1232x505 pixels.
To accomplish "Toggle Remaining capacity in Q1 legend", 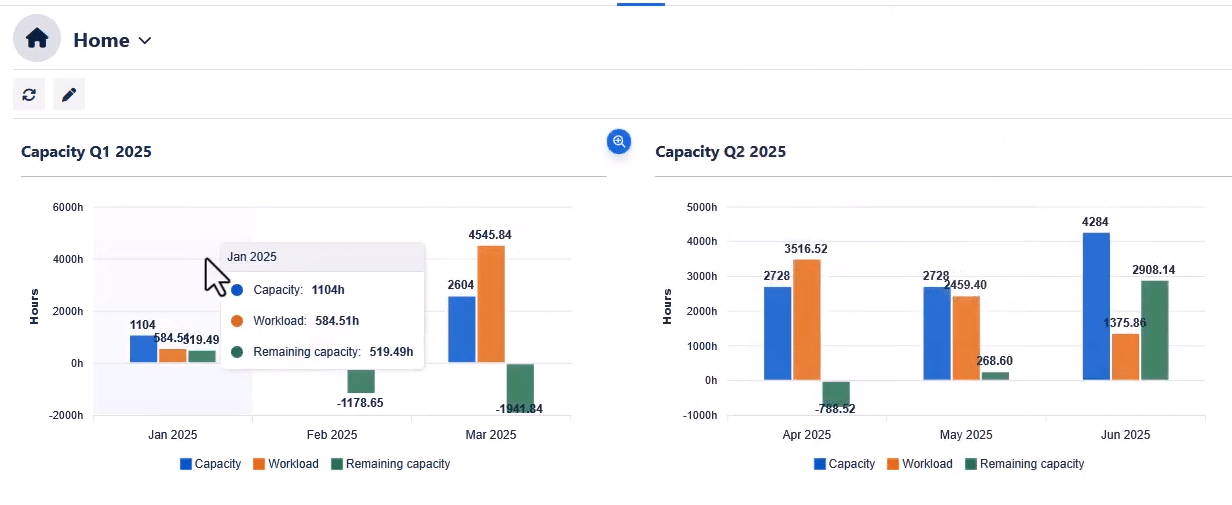I will (391, 464).
